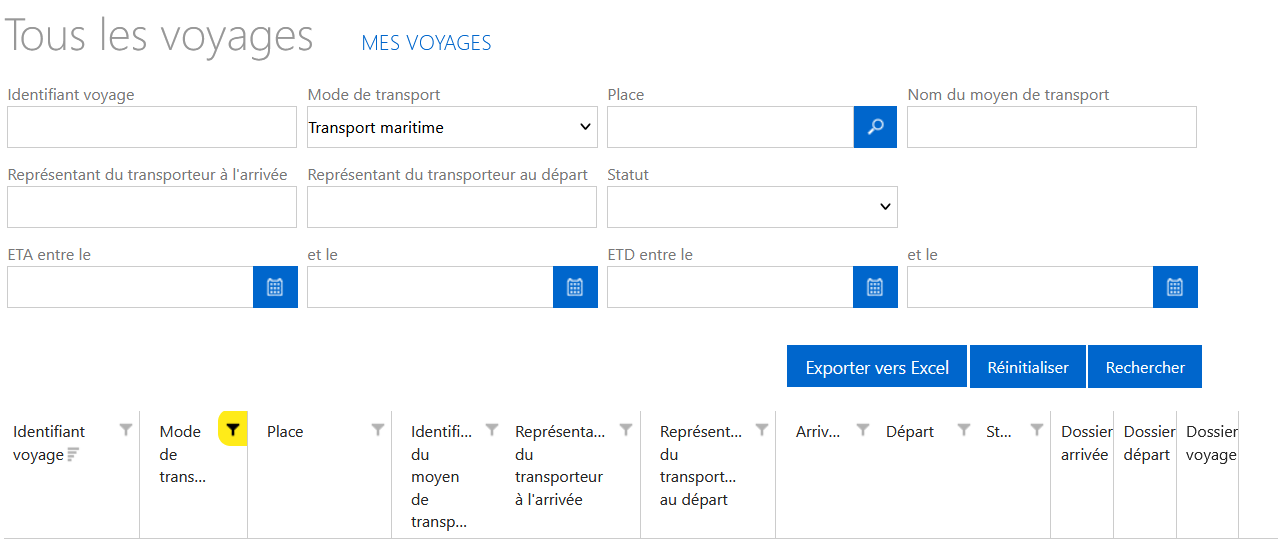Viewport: 1278px width, 543px height.
Task: Open the filter on Départ column
Action: [964, 430]
